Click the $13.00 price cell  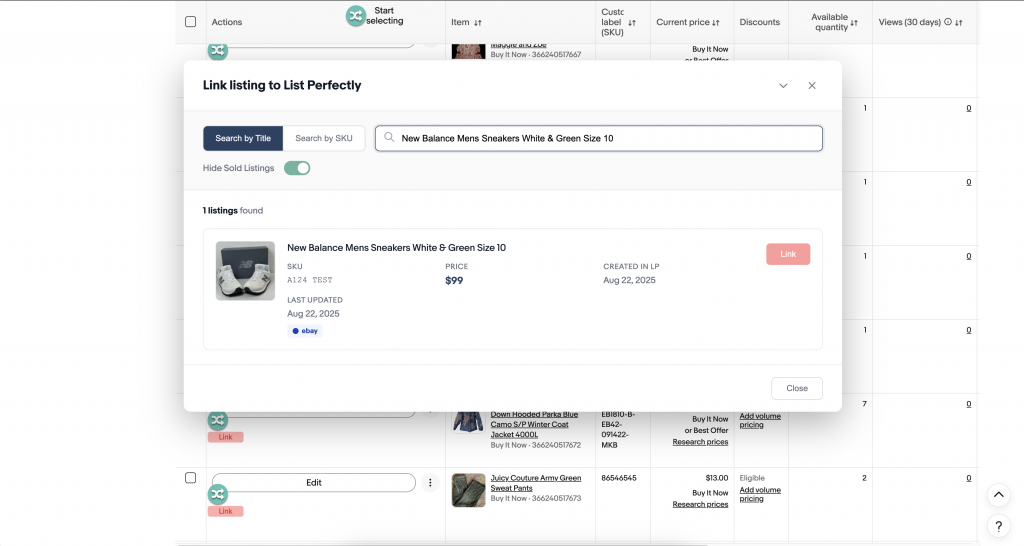[716, 478]
